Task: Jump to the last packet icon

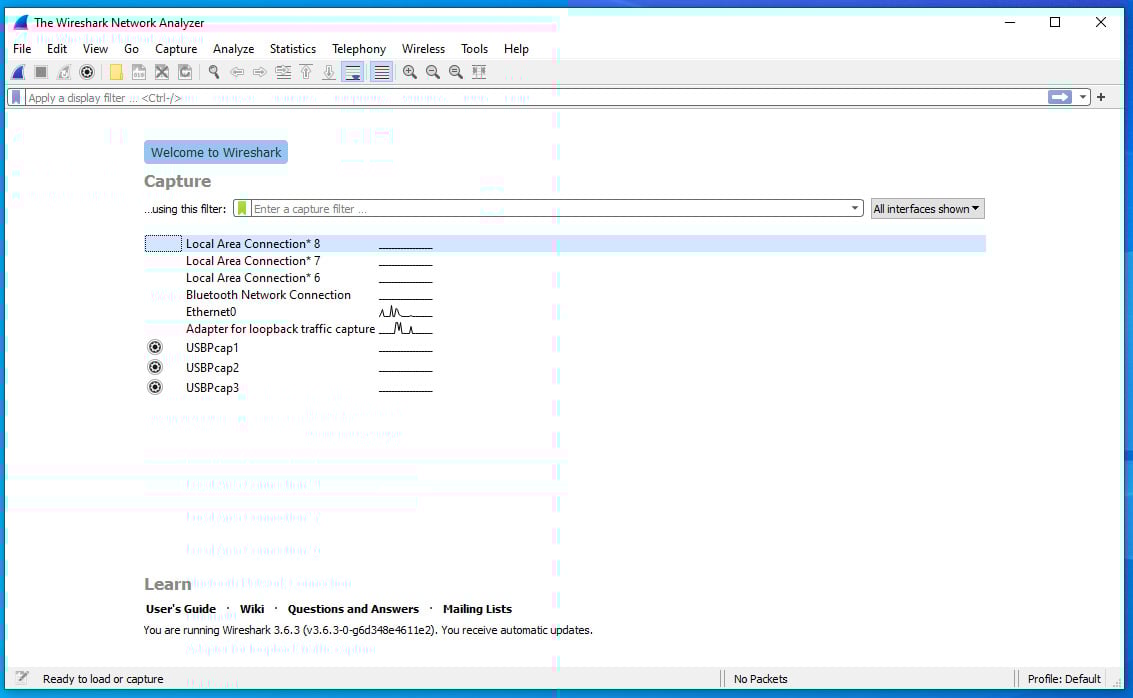Action: pos(329,72)
